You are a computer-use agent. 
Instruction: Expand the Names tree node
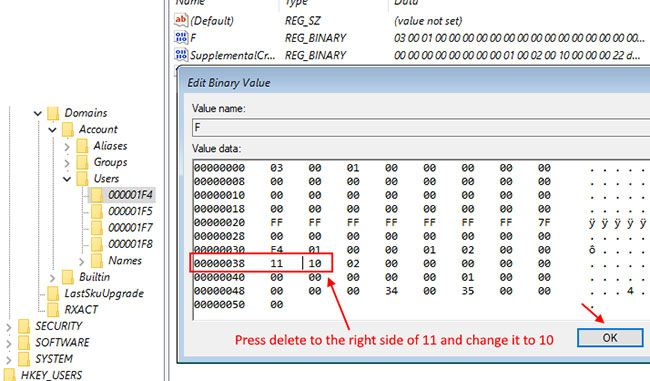(82, 261)
